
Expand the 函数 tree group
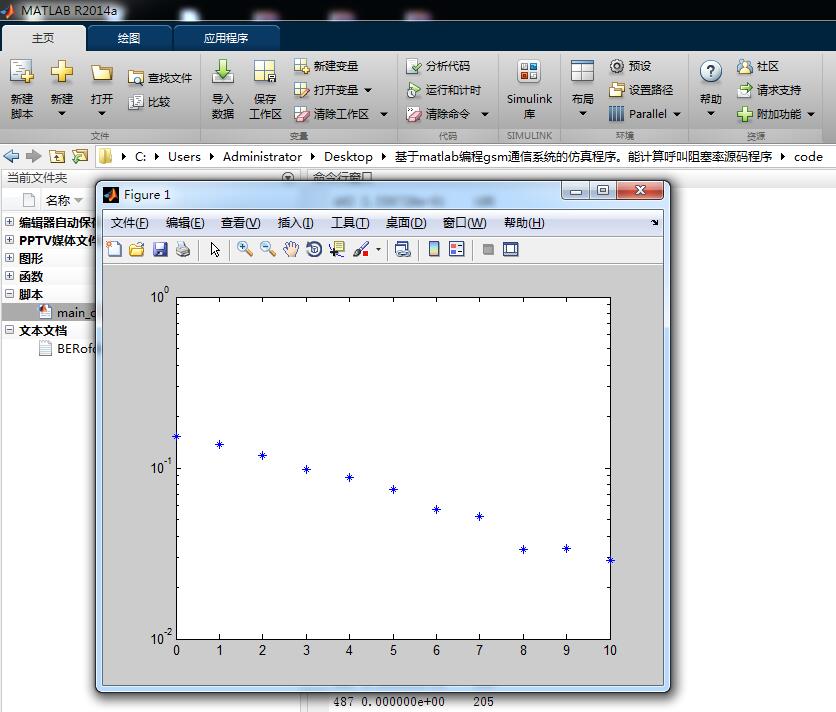[x=10, y=276]
